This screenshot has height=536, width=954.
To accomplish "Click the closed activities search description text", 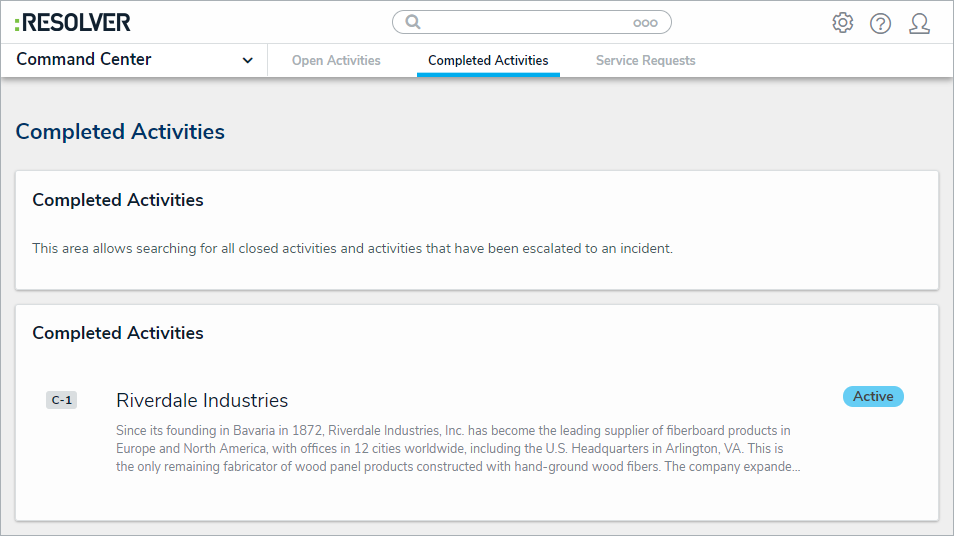I will (352, 248).
